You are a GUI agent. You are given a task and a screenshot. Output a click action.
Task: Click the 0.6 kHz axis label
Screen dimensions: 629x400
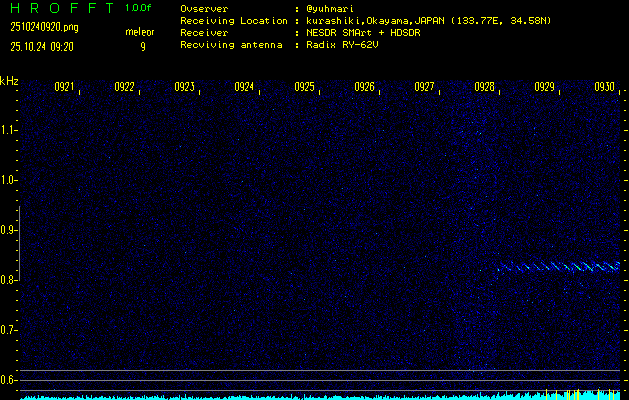coord(7,380)
